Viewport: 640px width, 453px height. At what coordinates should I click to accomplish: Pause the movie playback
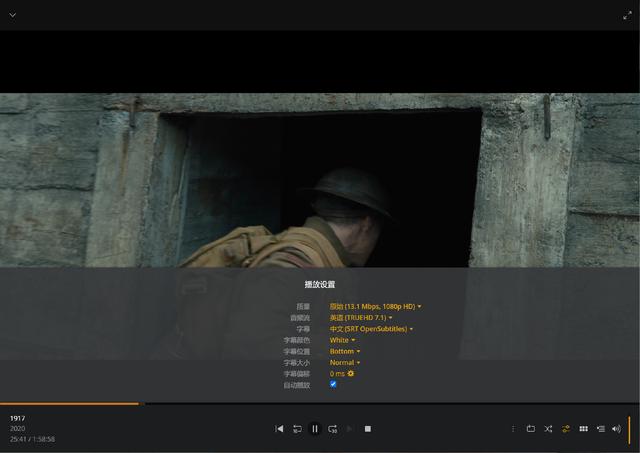(315, 429)
